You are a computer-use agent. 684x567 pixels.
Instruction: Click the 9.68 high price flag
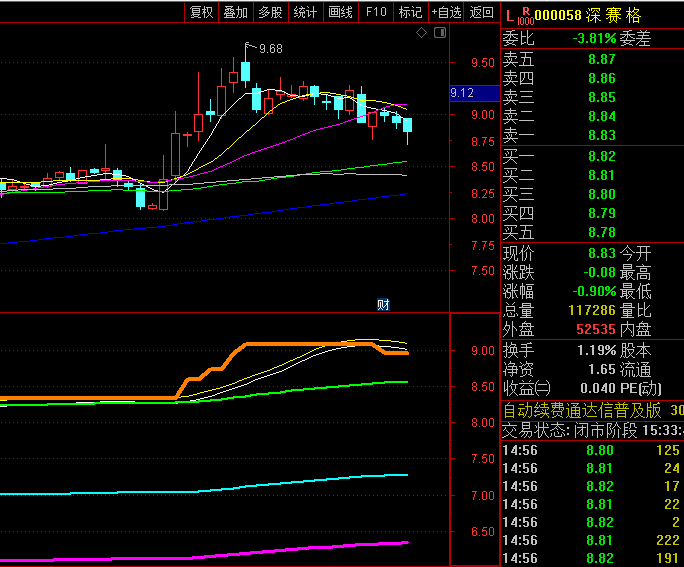coord(269,48)
